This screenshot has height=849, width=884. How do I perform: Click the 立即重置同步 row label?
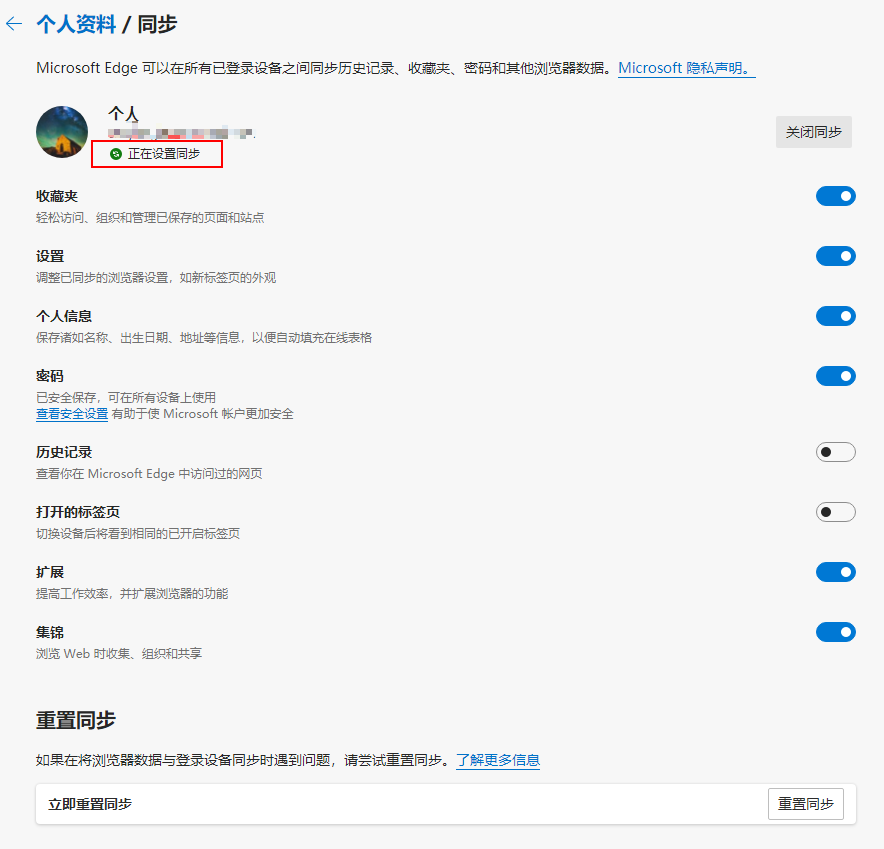[x=90, y=804]
